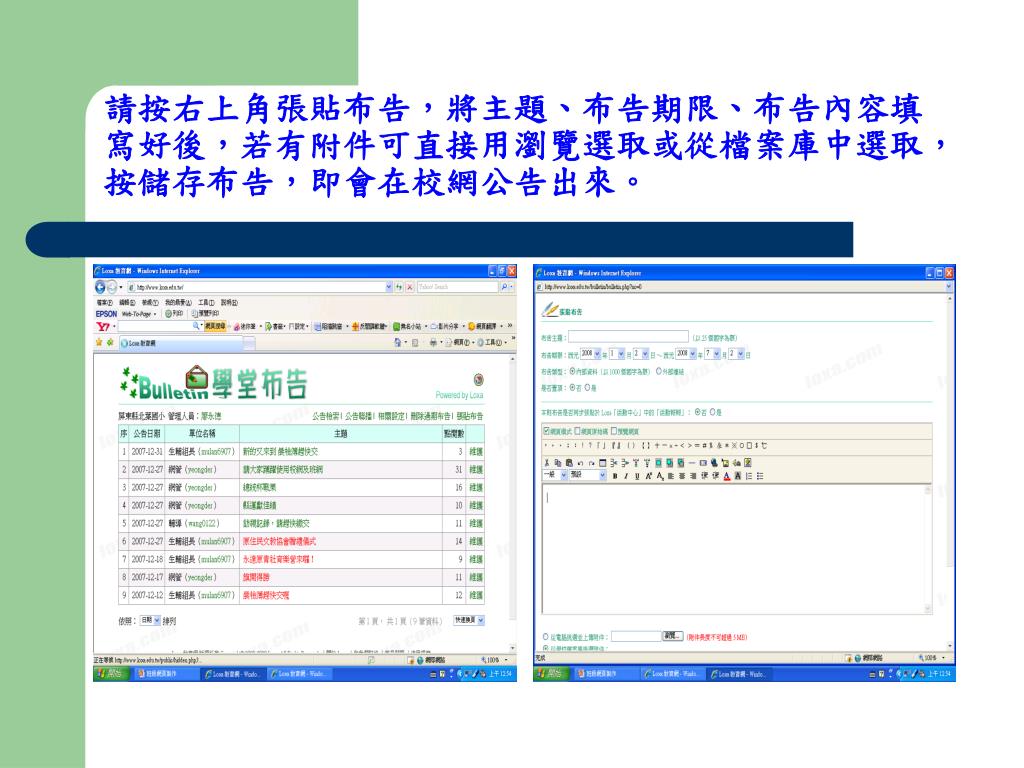Click into the 布告主題 subject field
Image resolution: width=1024 pixels, height=768 pixels.
[628, 336]
